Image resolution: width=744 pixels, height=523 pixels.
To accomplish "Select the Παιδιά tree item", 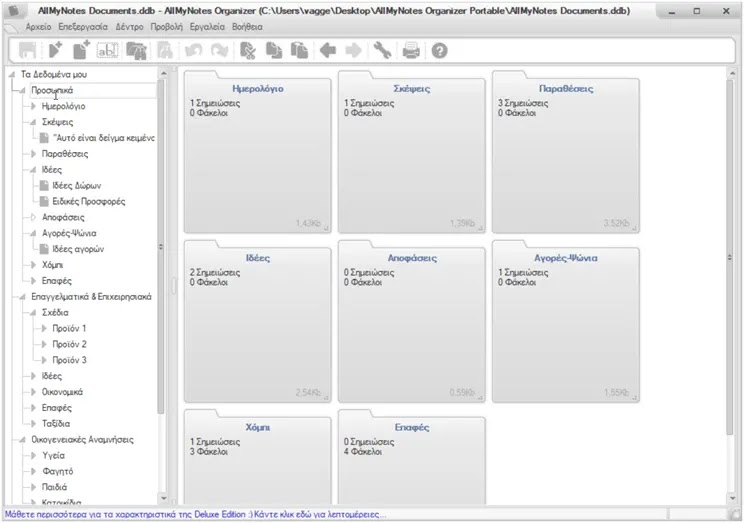I will tap(55, 487).
